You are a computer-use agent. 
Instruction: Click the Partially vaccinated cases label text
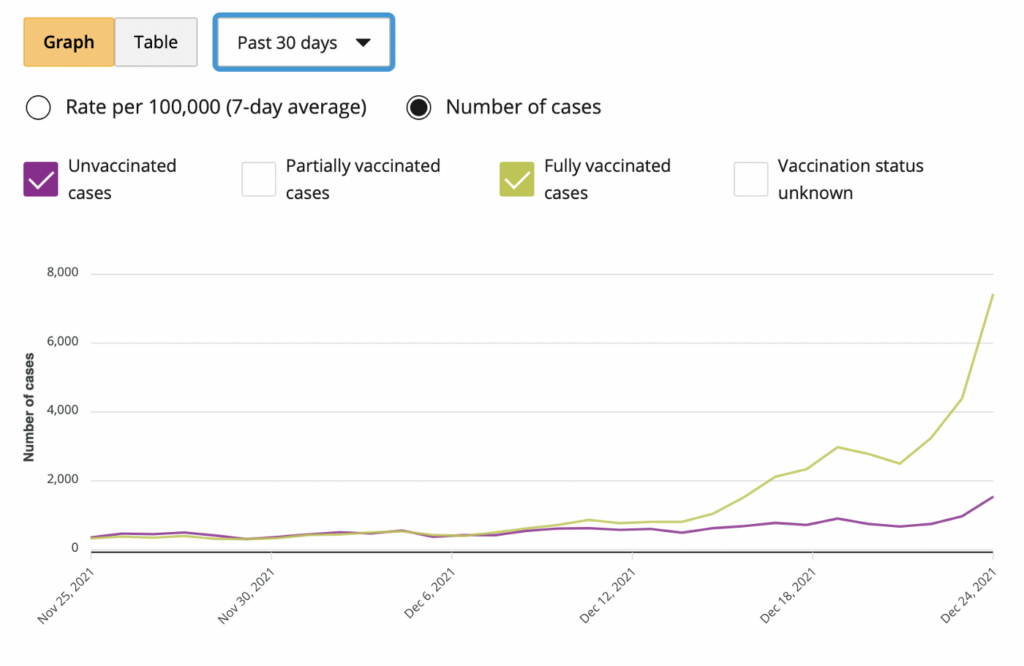coord(362,179)
